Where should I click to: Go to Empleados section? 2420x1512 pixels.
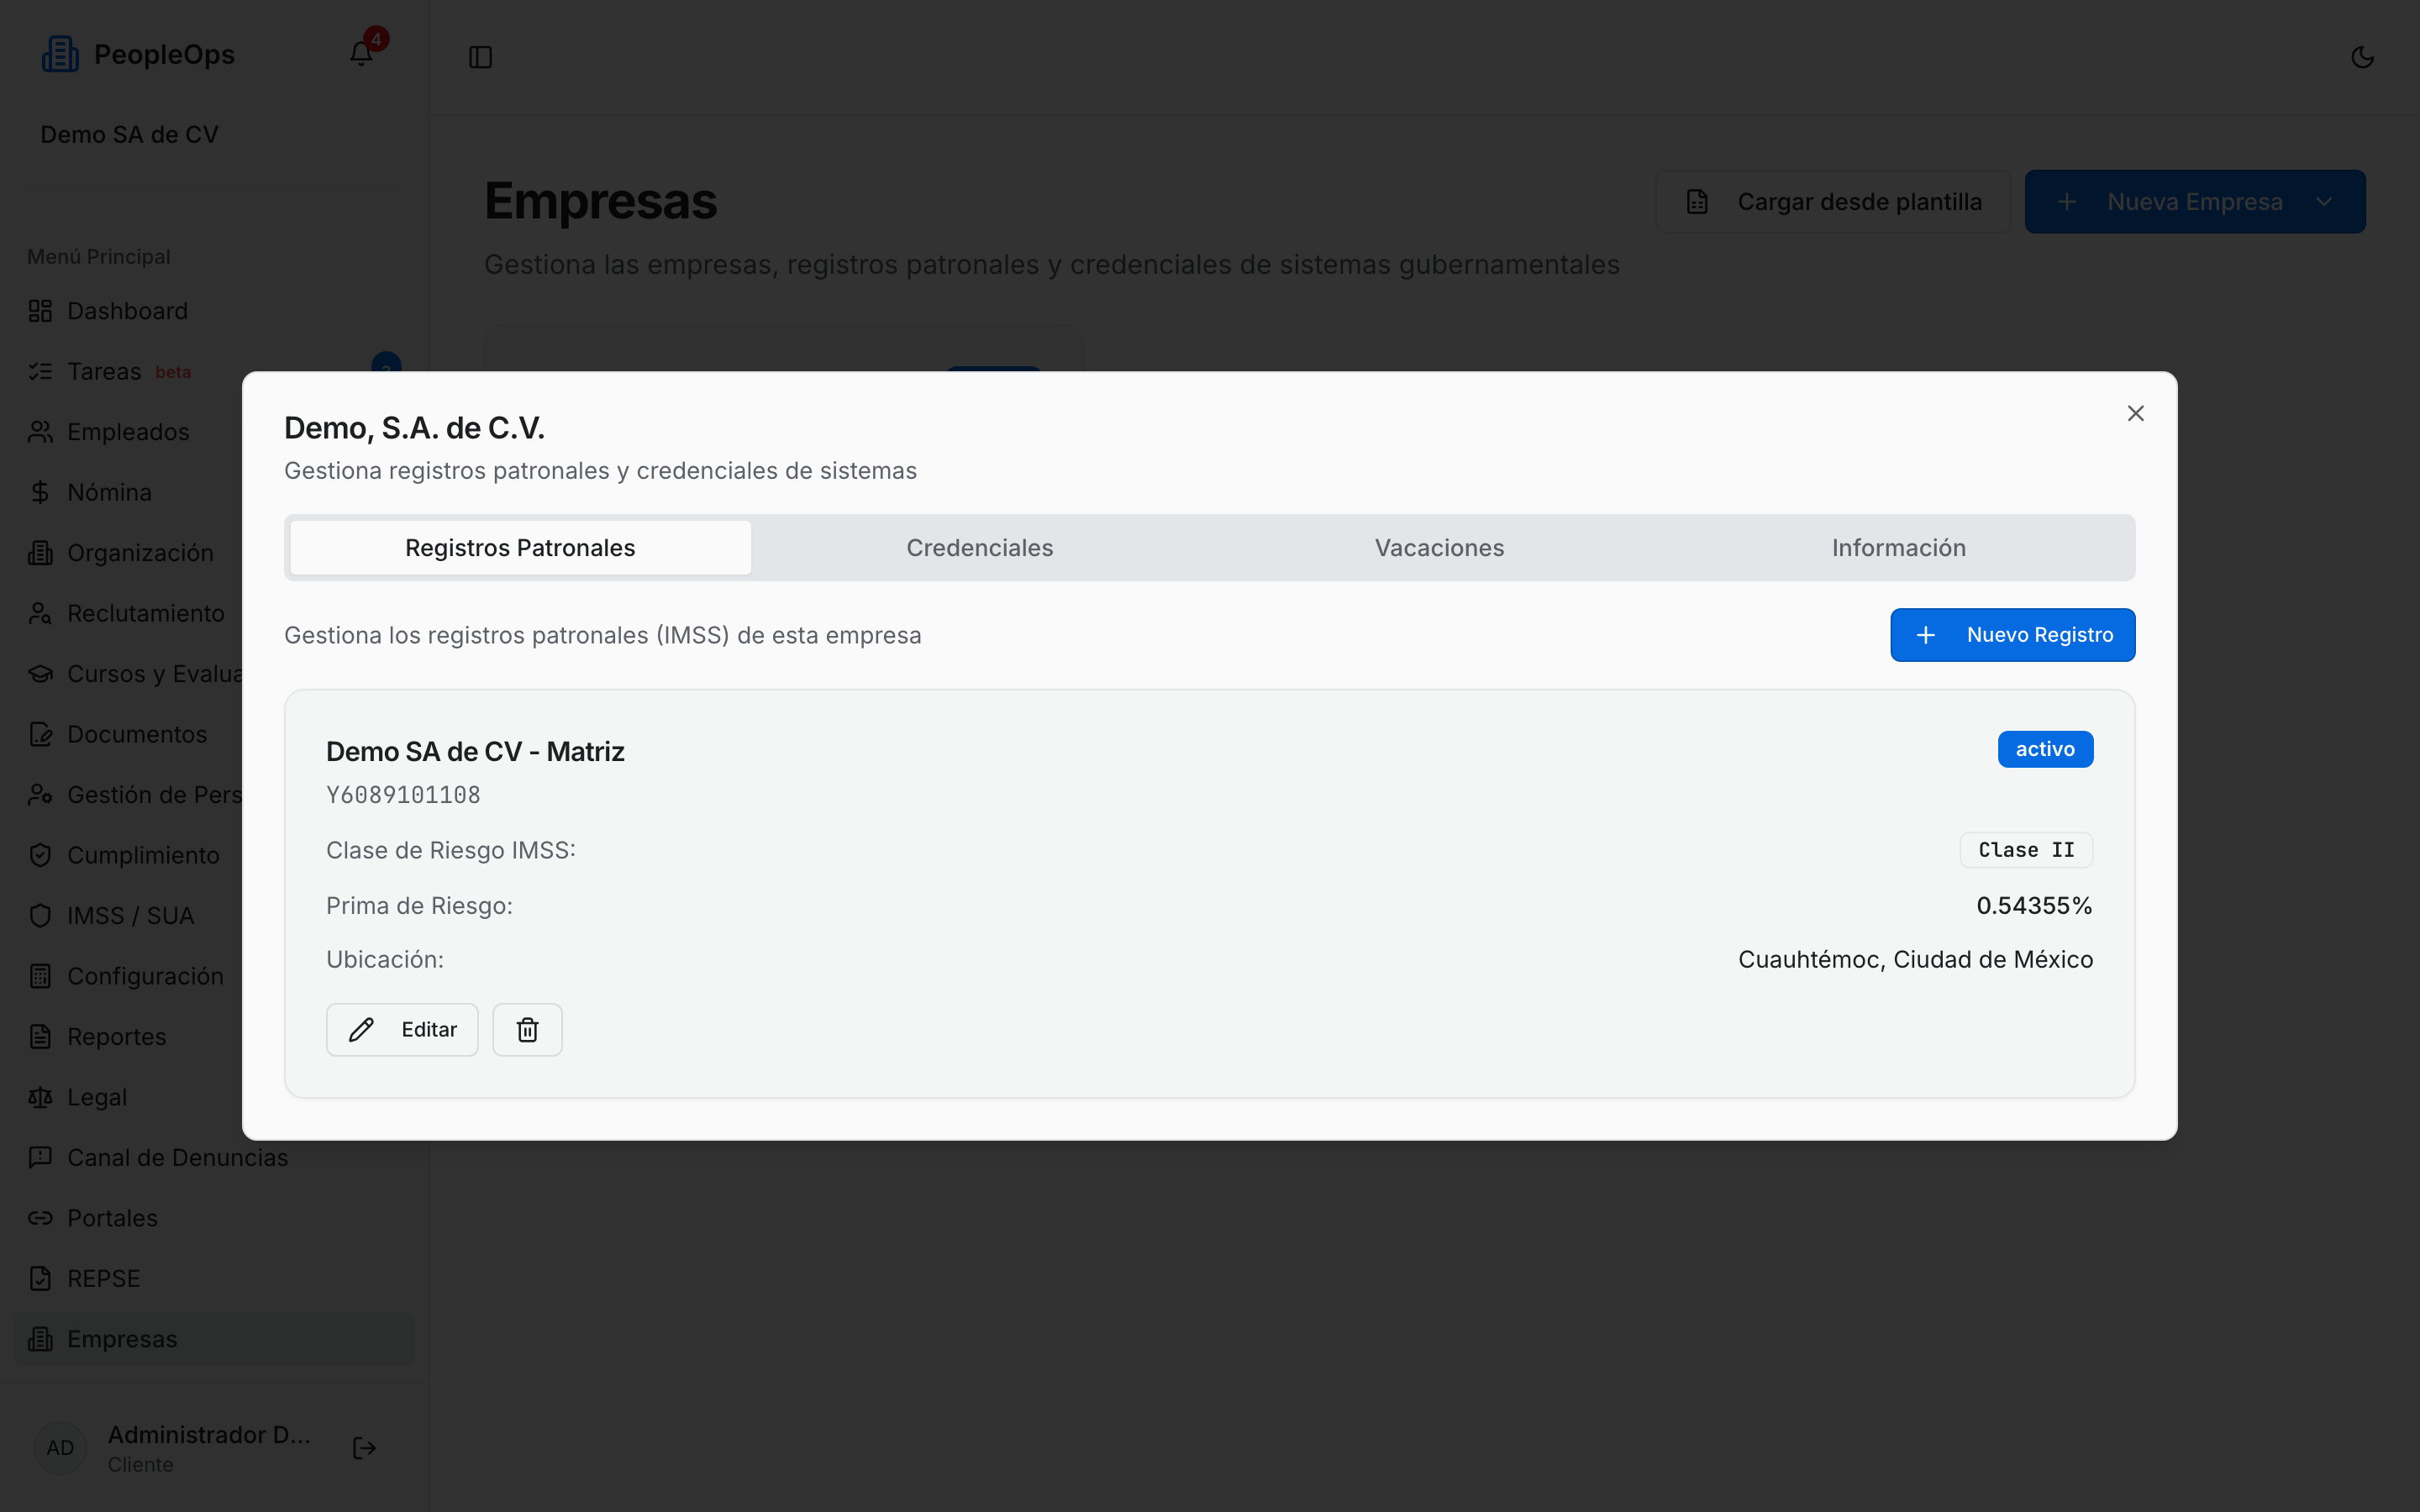(214, 432)
